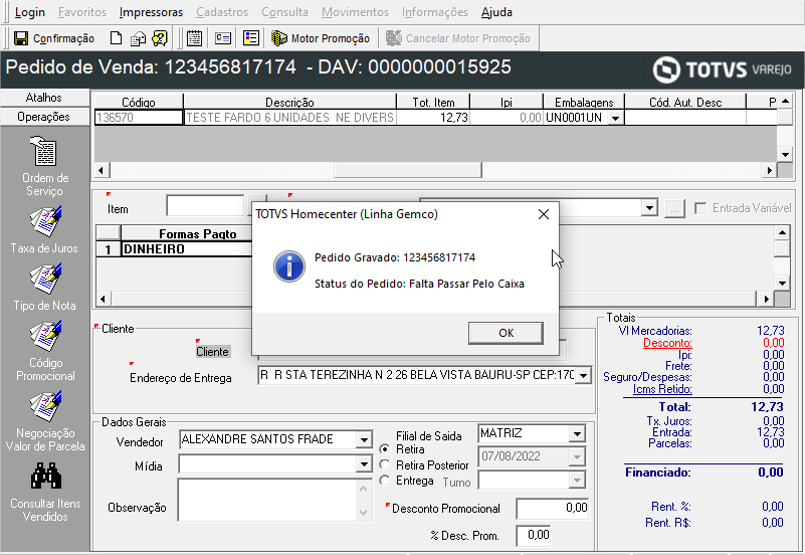This screenshot has height=555, width=805.
Task: Click the help search toolbar icon
Action: [160, 39]
